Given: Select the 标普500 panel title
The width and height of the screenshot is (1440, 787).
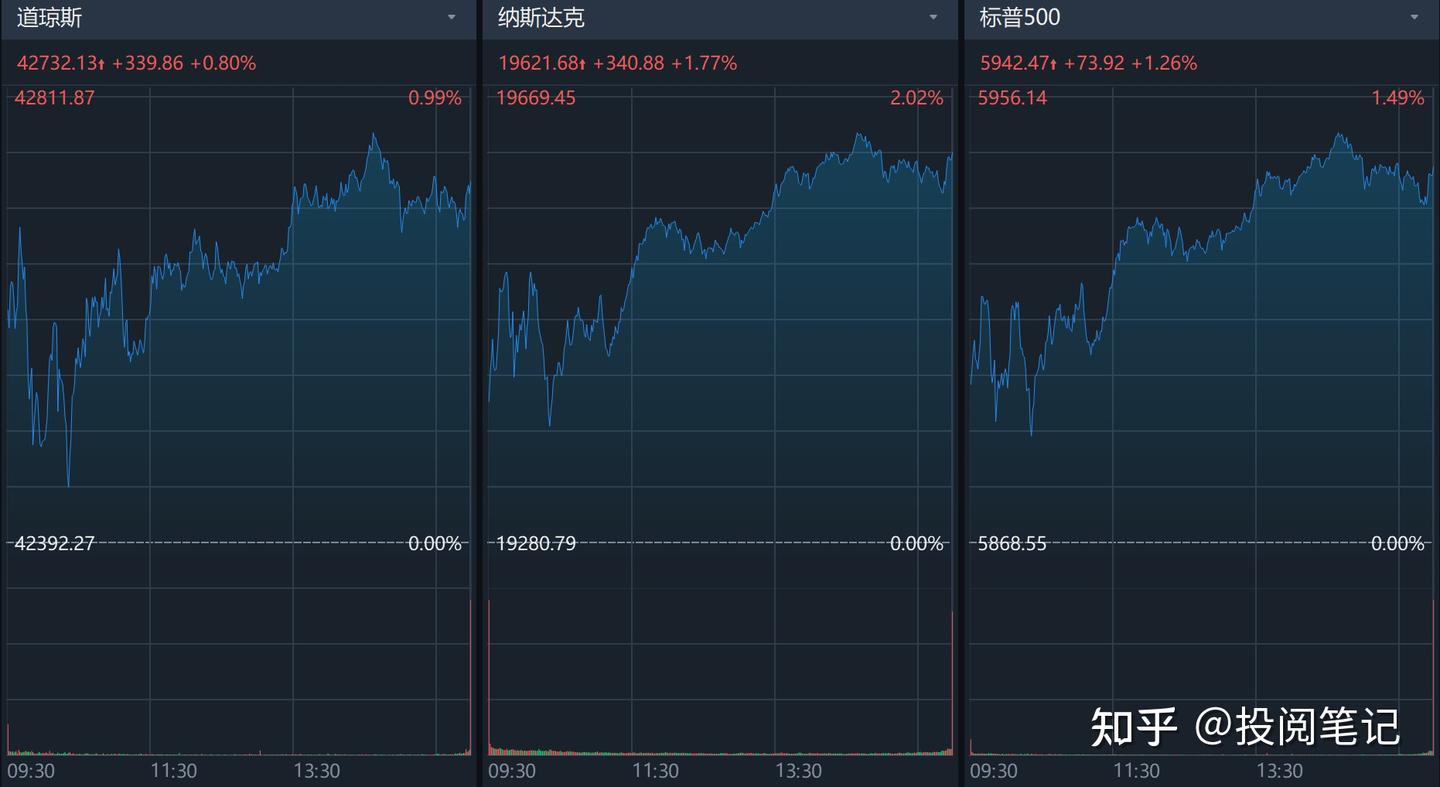Looking at the screenshot, I should pyautogui.click(x=1020, y=18).
